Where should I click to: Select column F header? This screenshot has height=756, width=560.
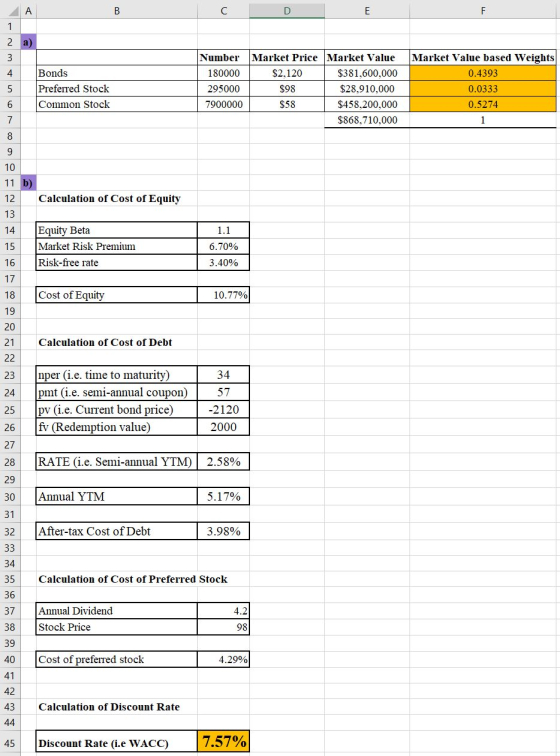(x=483, y=10)
